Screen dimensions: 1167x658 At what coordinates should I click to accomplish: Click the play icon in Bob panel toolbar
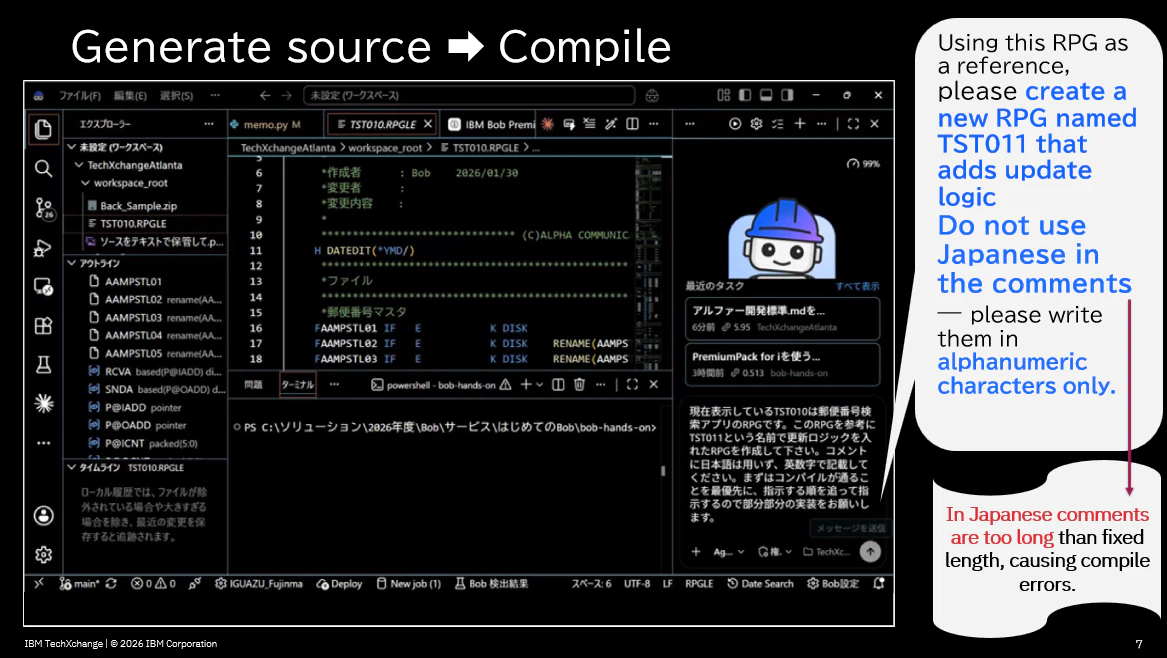point(735,124)
